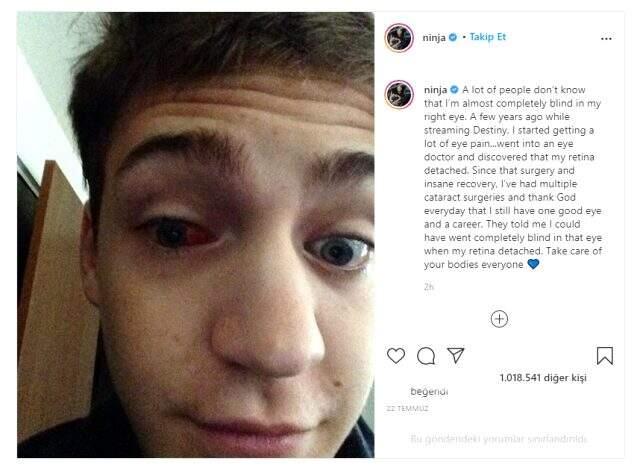Open the three-dot more options menu
Screen dimensions: 640x473
606,38
